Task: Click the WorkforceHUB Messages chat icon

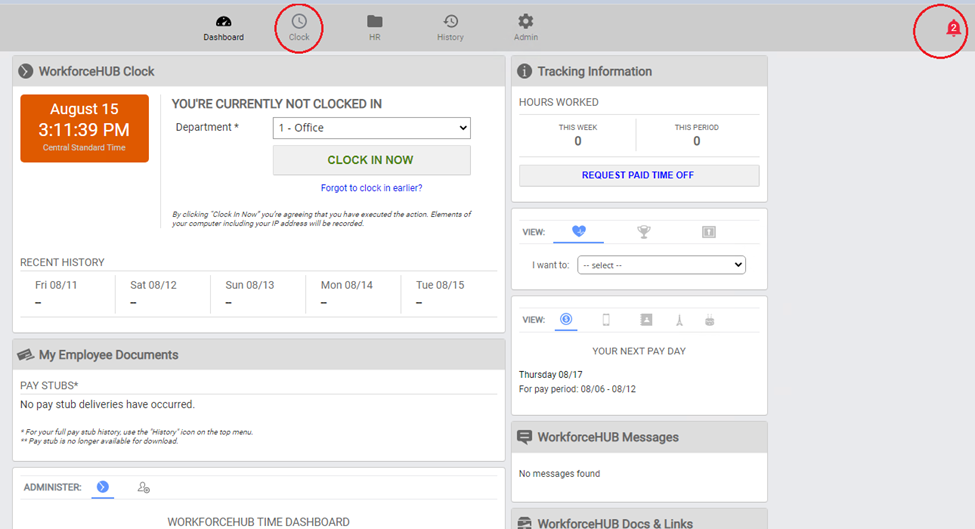Action: (524, 437)
